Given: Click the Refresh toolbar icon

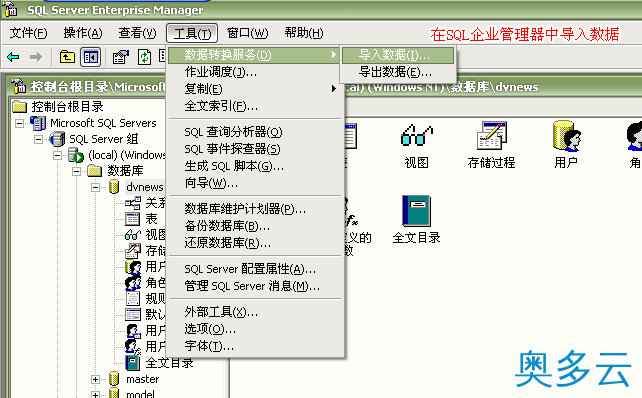Looking at the screenshot, I should [144, 57].
